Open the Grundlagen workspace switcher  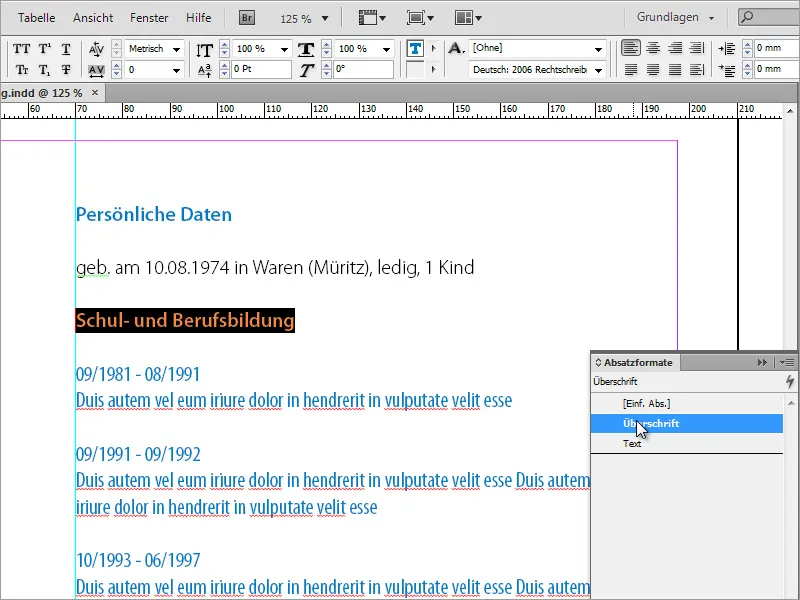(675, 17)
